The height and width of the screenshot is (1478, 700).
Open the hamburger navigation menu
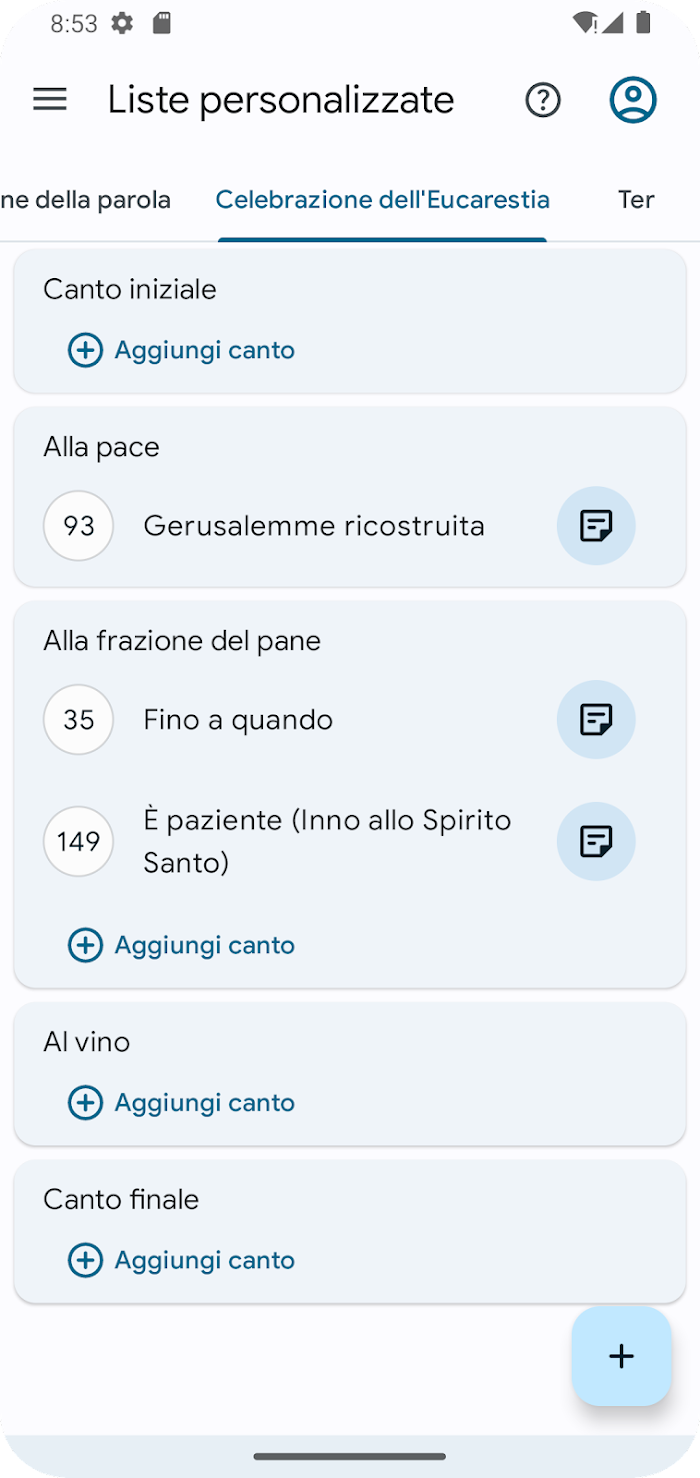(x=50, y=99)
